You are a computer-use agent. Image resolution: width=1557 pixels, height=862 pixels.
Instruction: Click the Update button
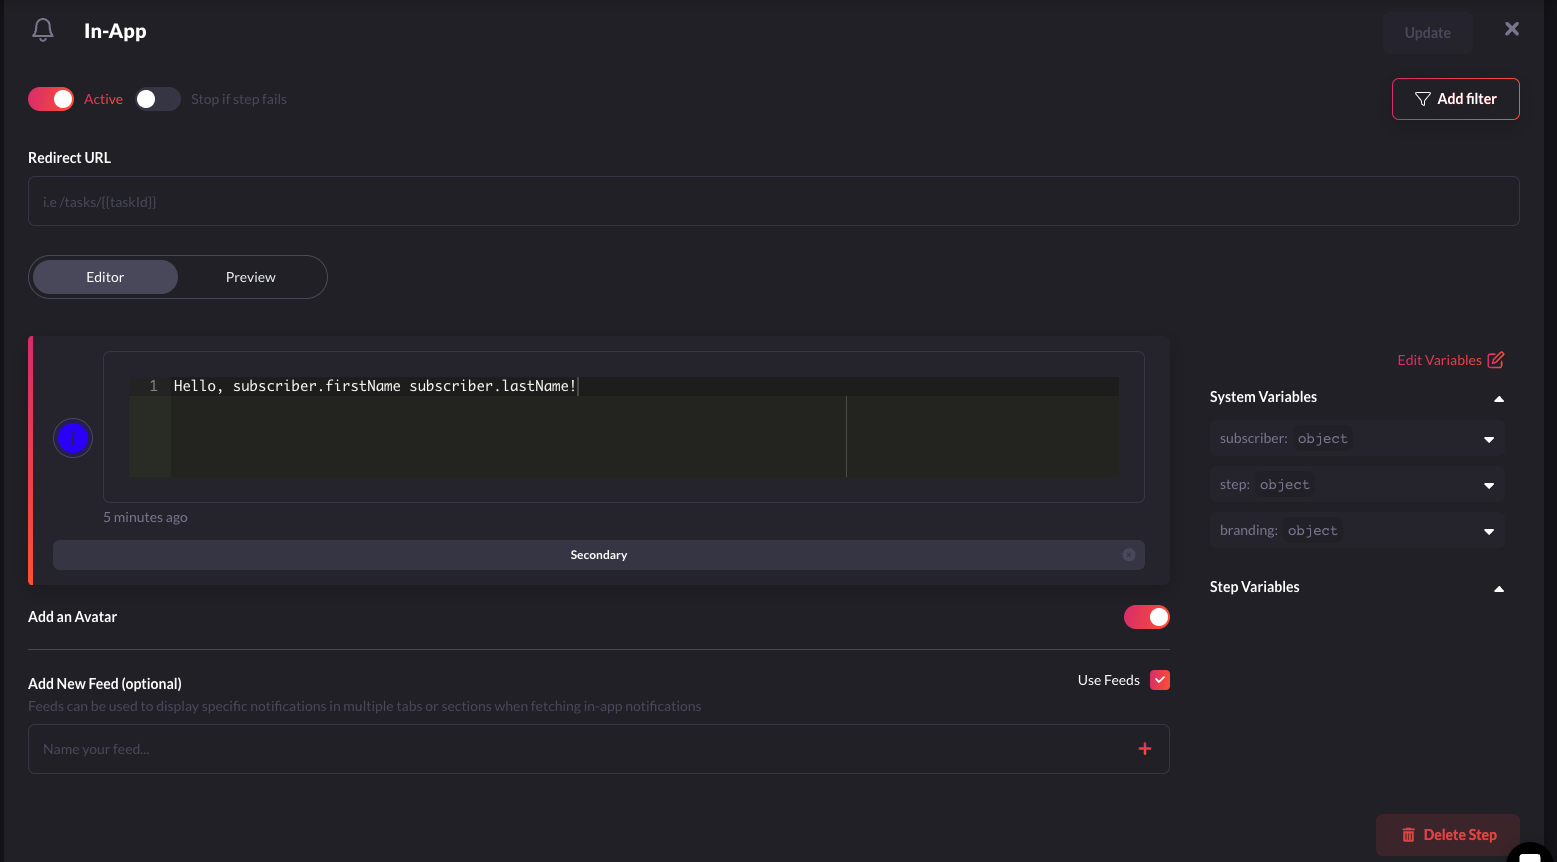[x=1428, y=33]
